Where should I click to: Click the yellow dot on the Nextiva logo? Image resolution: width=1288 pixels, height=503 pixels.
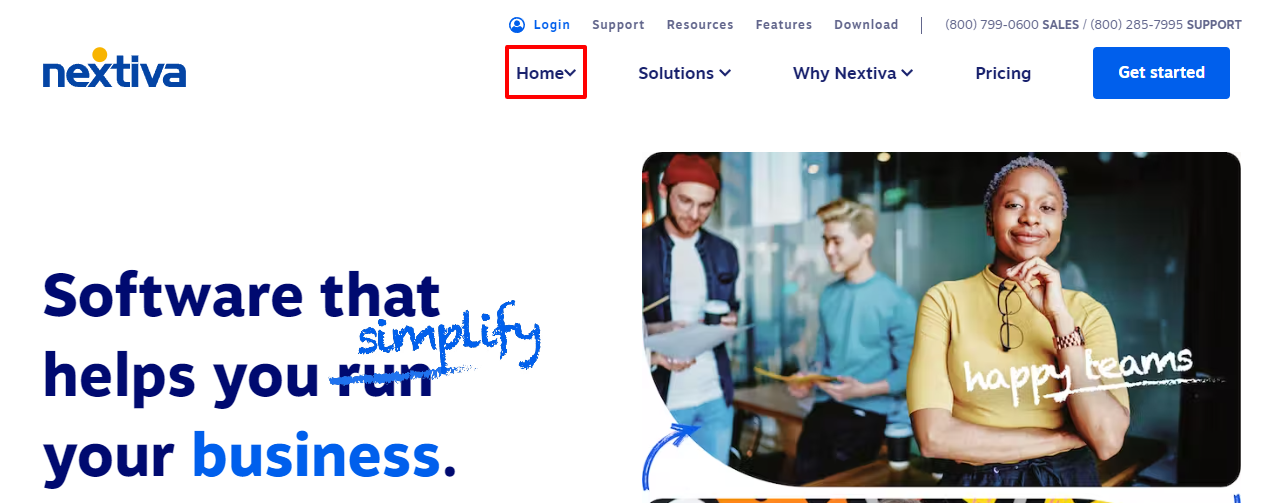point(99,54)
